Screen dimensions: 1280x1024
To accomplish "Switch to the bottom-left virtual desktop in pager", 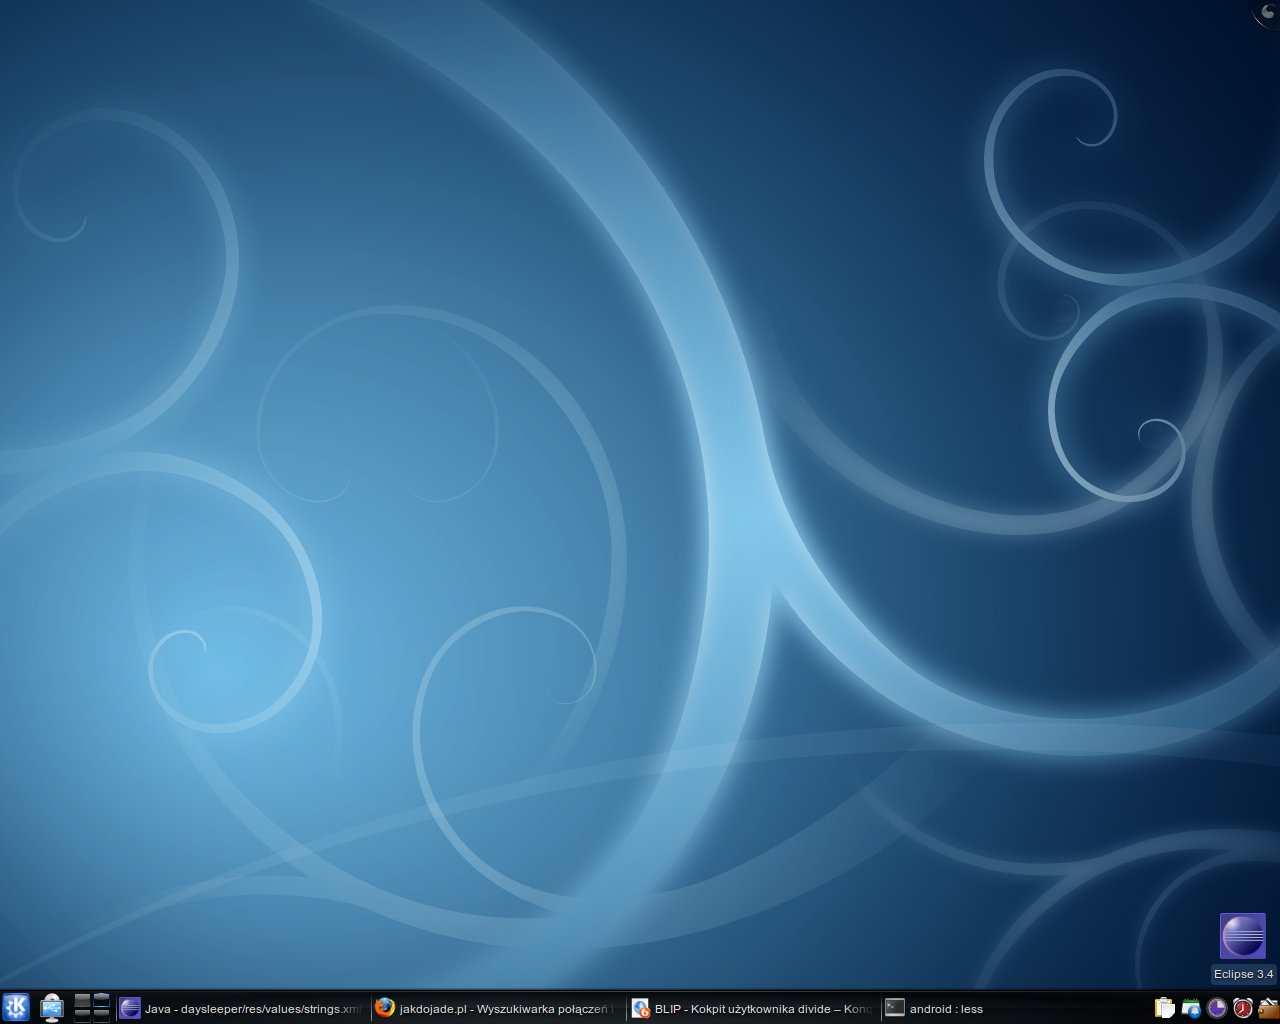I will [x=83, y=1014].
